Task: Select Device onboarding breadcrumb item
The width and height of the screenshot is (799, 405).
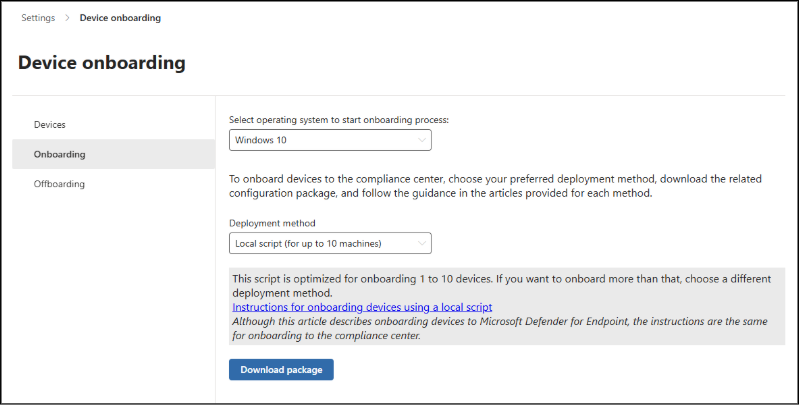Action: click(x=121, y=18)
